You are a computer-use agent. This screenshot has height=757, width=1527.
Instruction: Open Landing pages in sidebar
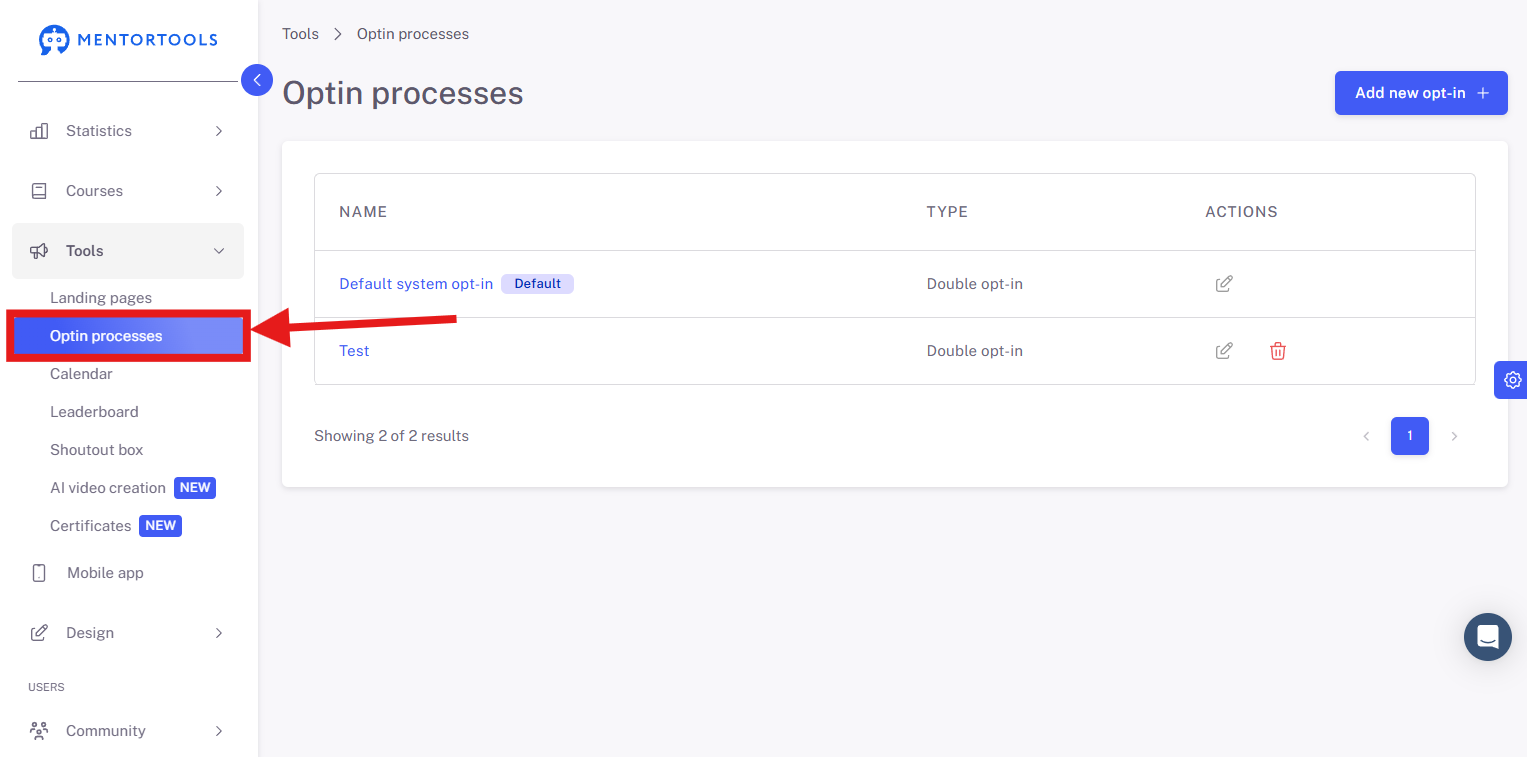pos(101,298)
